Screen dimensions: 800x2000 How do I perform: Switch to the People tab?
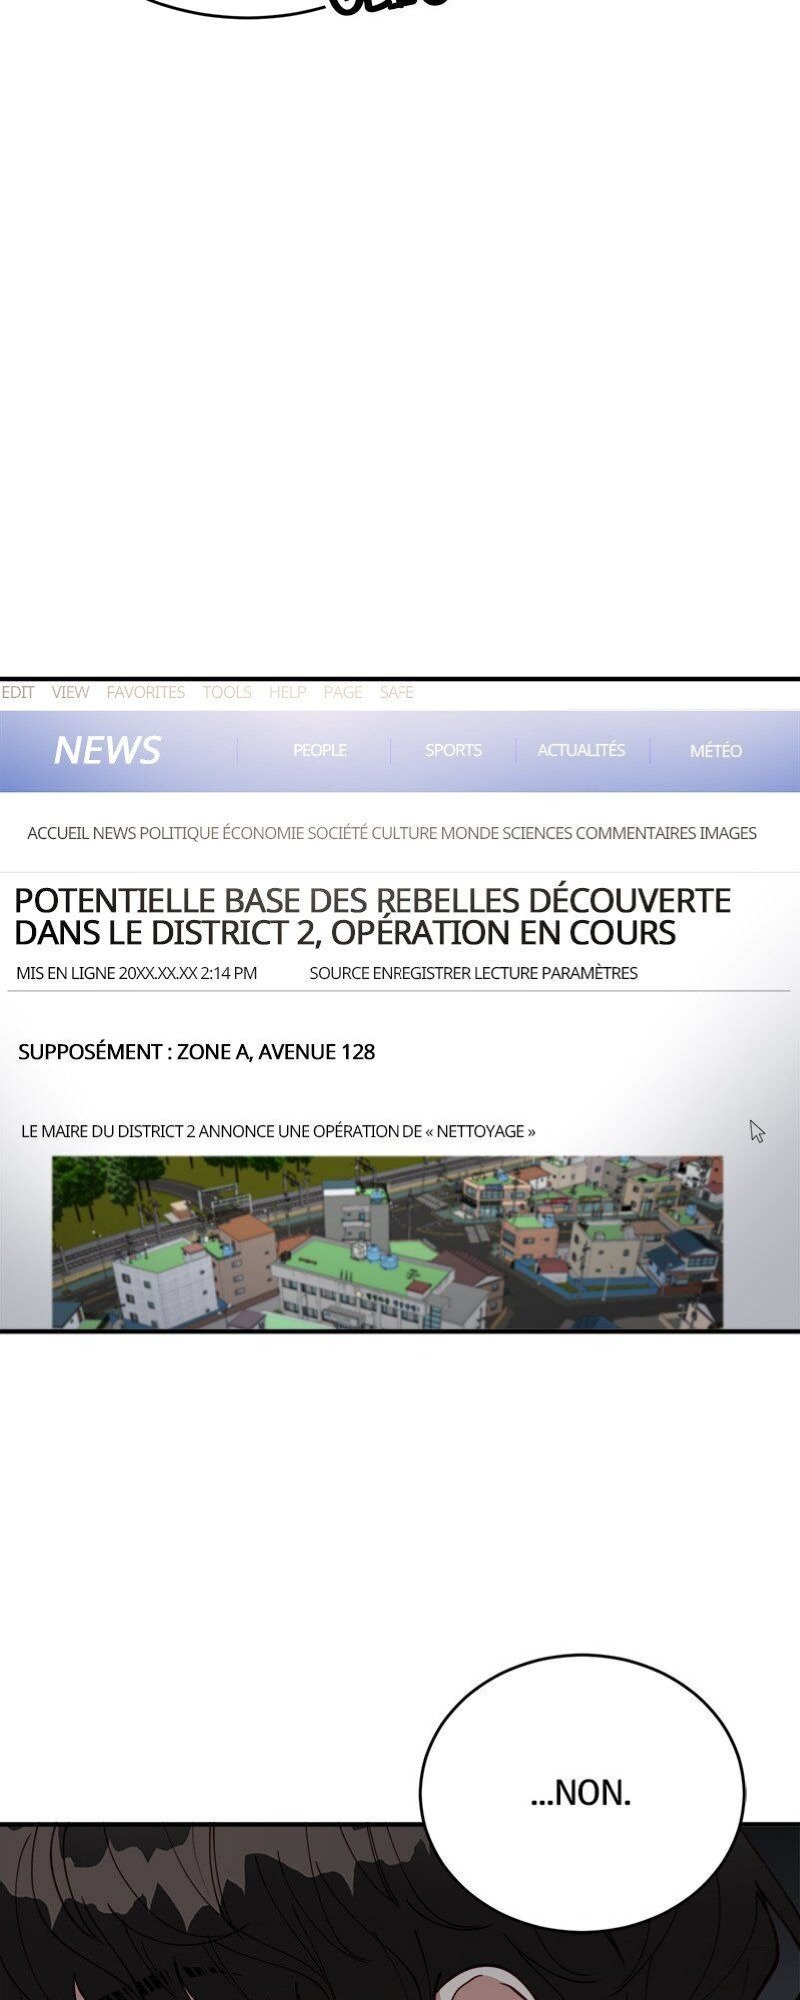pos(319,750)
